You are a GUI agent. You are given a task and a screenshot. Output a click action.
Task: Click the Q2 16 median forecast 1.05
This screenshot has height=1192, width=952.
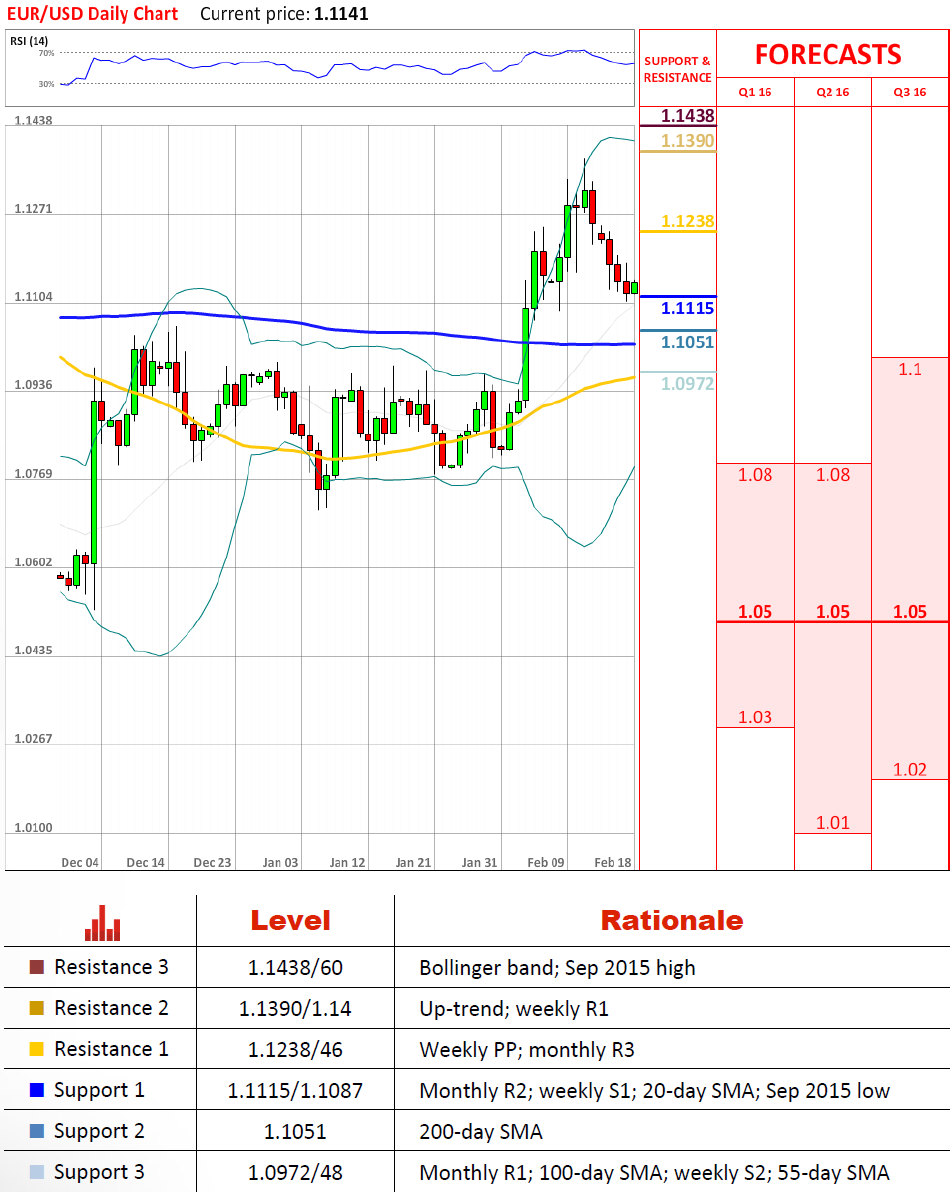(x=833, y=612)
